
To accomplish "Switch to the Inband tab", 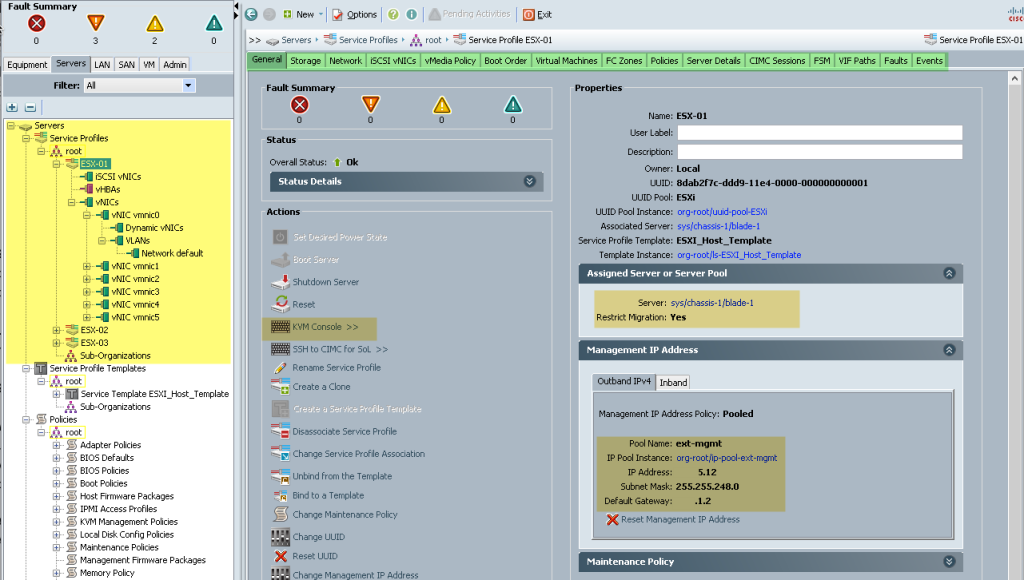I will (673, 382).
